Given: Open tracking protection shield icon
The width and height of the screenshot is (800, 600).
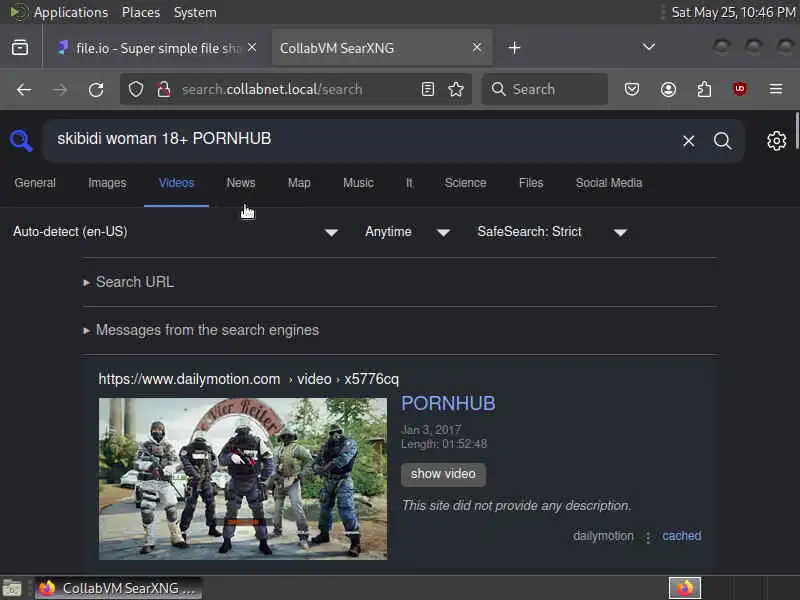Looking at the screenshot, I should tap(136, 90).
